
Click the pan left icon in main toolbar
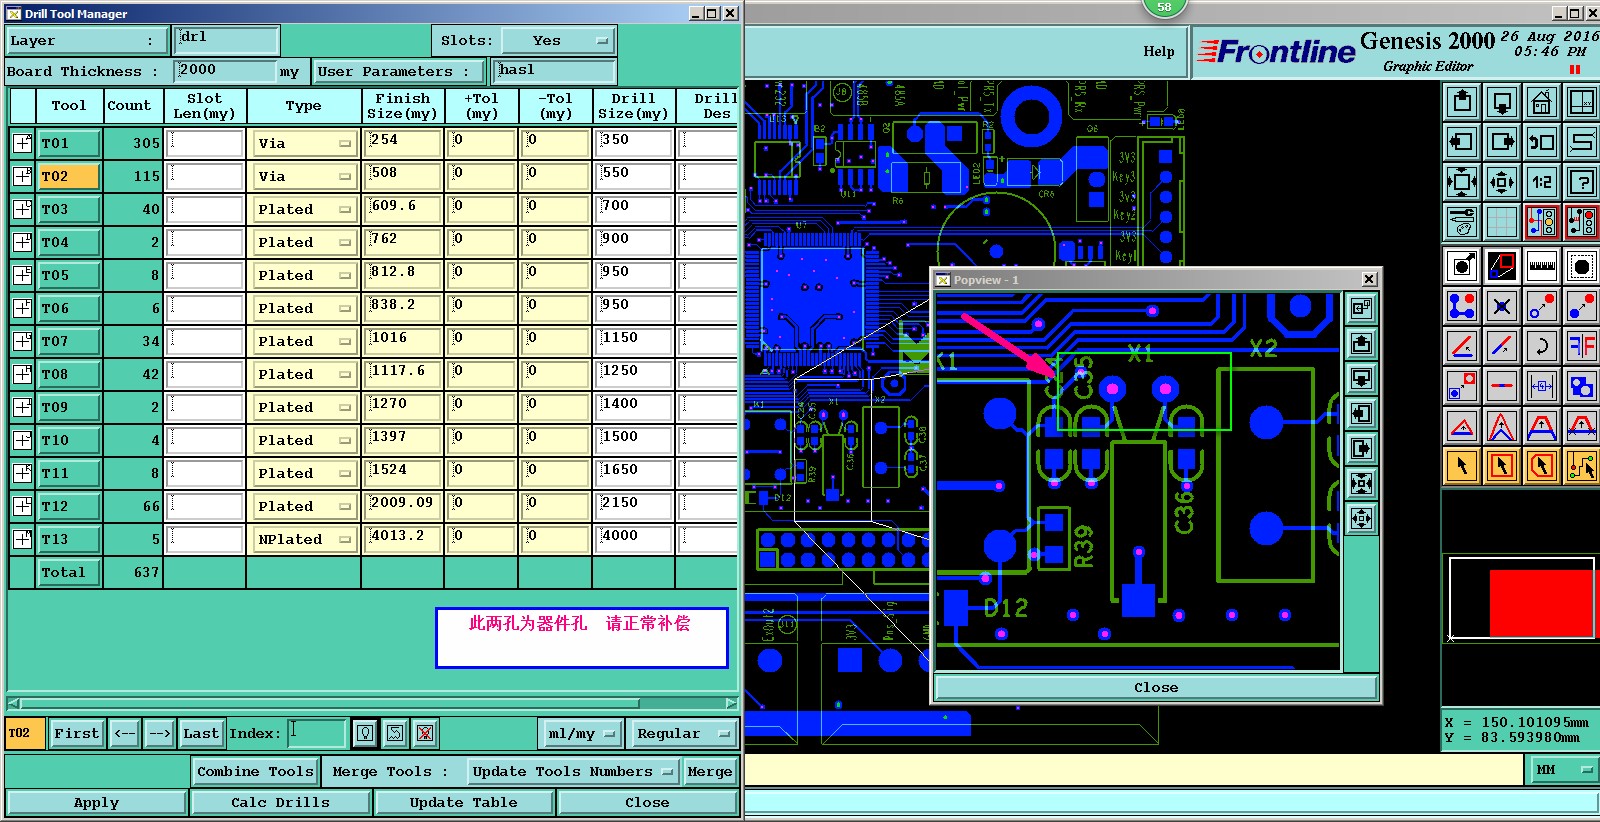point(1462,142)
